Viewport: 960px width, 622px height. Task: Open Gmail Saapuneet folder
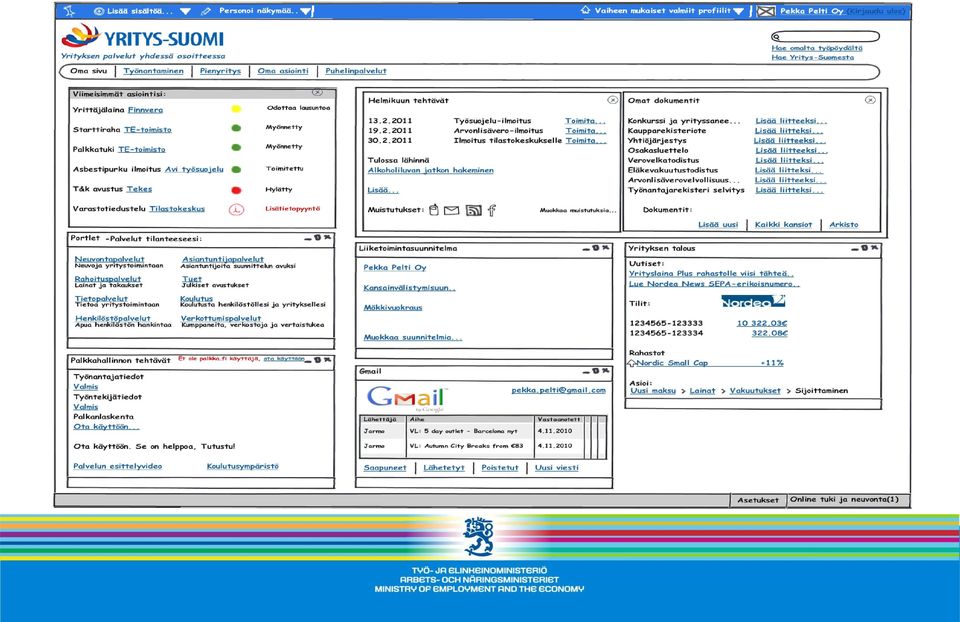(385, 468)
